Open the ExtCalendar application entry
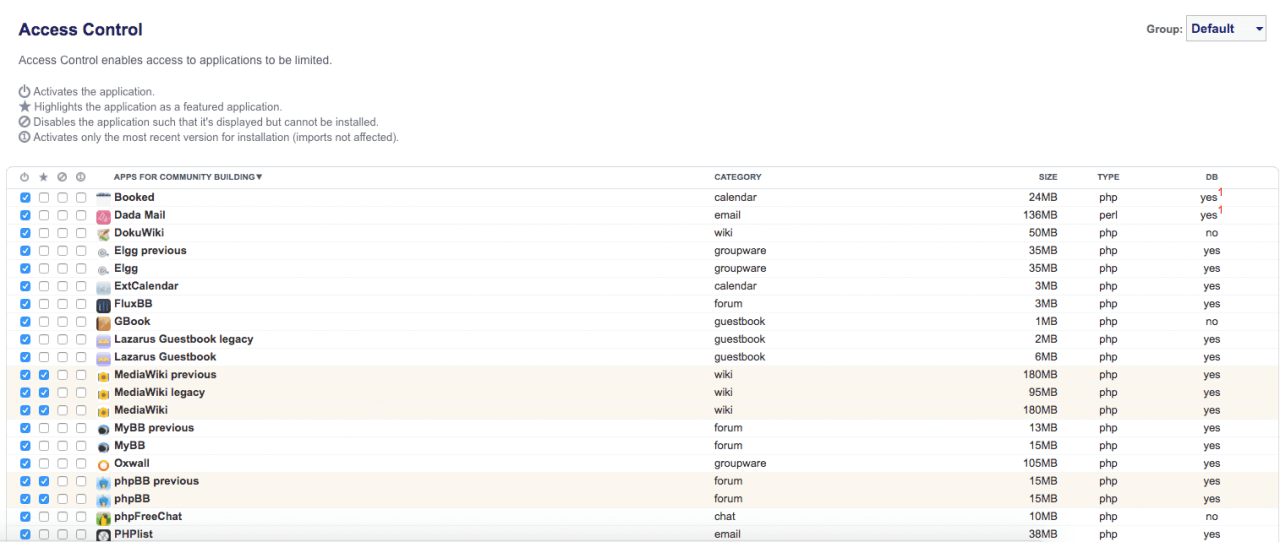Viewport: 1280px width, 542px height. pyautogui.click(x=146, y=286)
